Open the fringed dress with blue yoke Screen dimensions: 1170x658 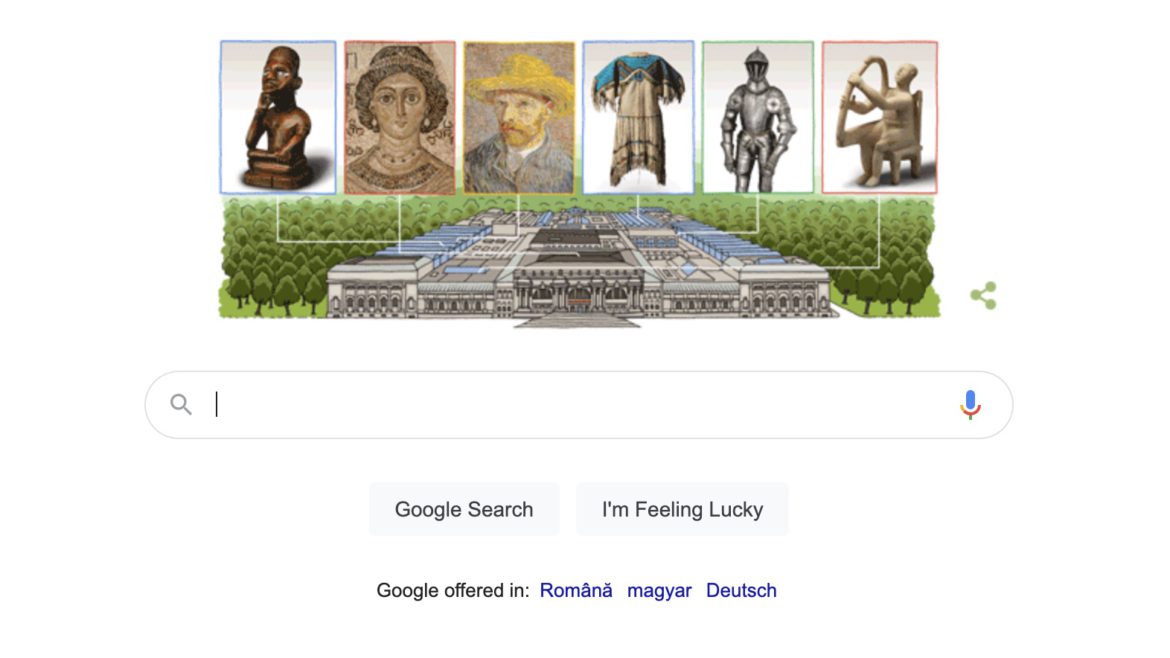pos(639,117)
